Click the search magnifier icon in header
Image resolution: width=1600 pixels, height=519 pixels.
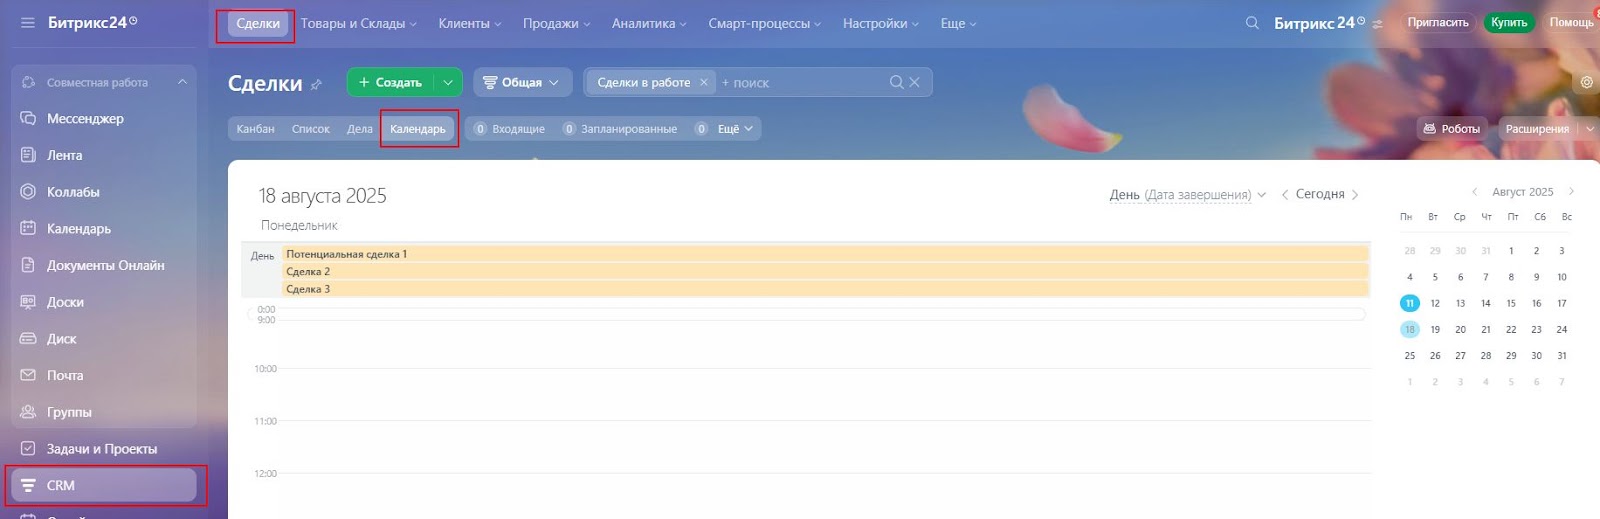(x=1252, y=22)
